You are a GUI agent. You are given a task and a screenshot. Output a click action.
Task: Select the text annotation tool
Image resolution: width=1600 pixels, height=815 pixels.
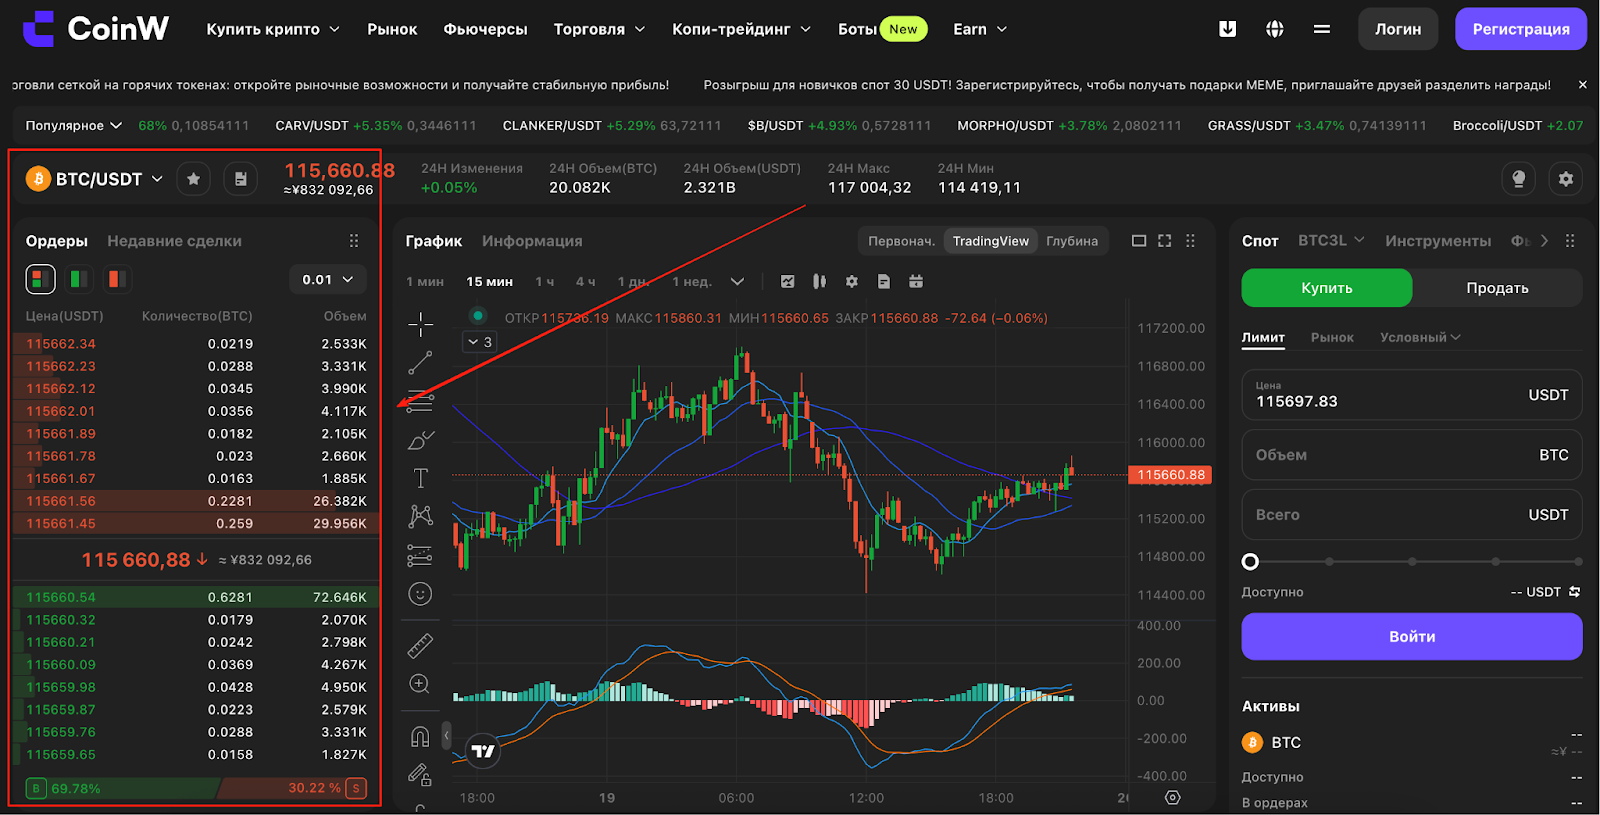[420, 478]
